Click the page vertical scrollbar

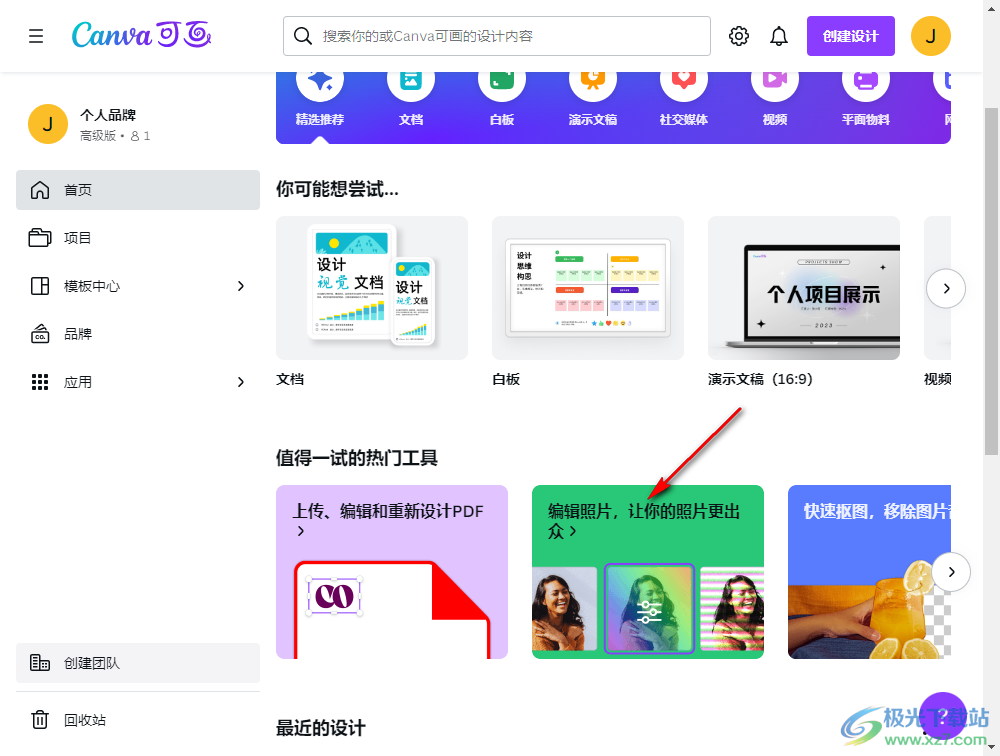pos(991,281)
